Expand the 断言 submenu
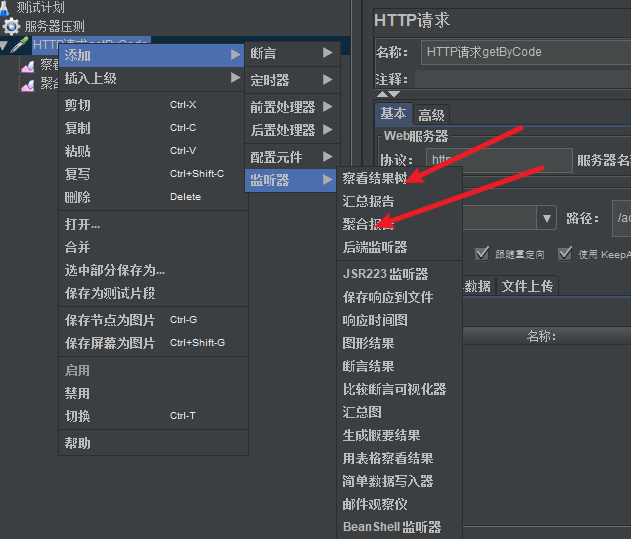 [293, 53]
